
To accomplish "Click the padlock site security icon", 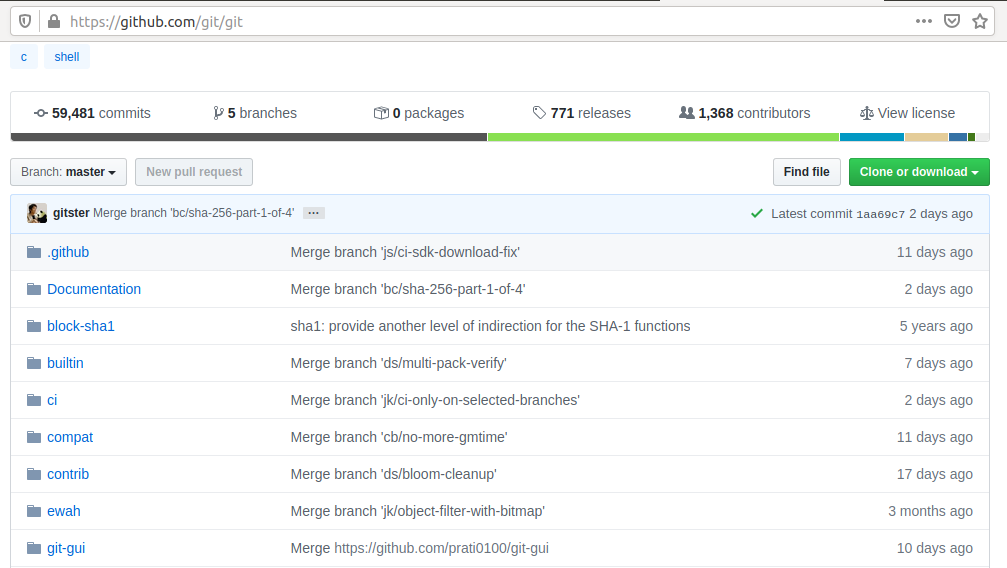I will click(54, 22).
